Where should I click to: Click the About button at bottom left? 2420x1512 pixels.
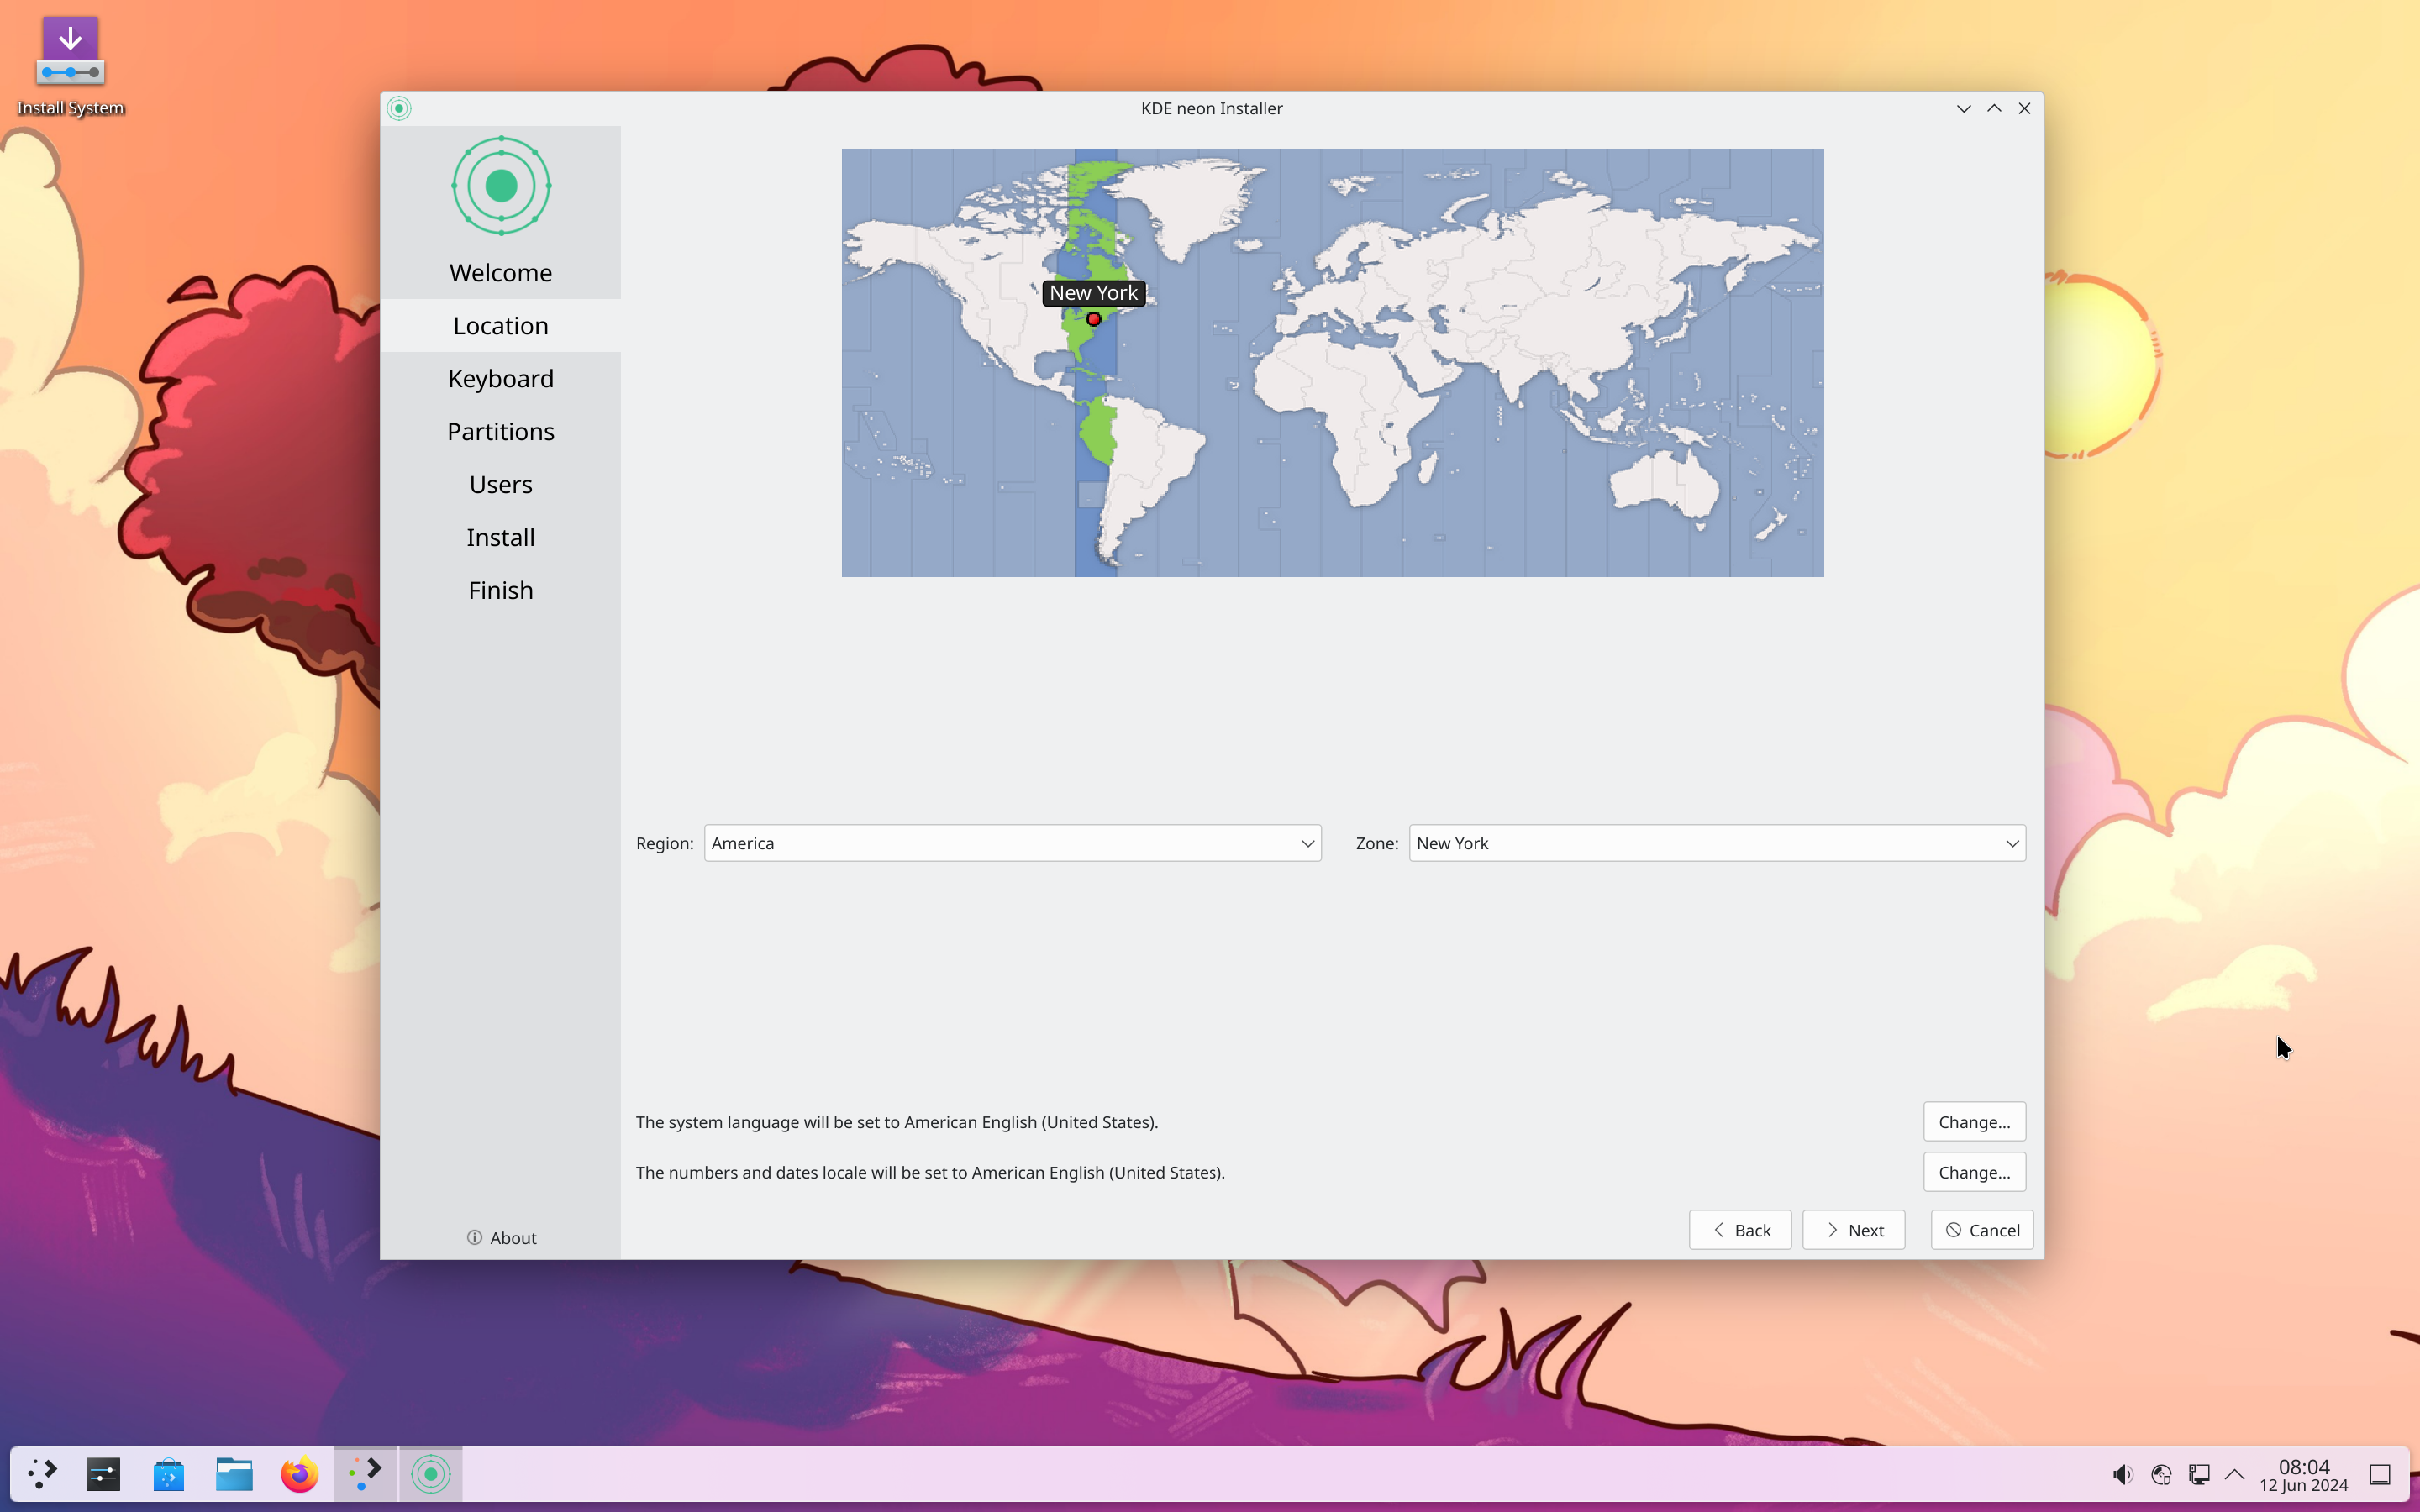coord(500,1236)
